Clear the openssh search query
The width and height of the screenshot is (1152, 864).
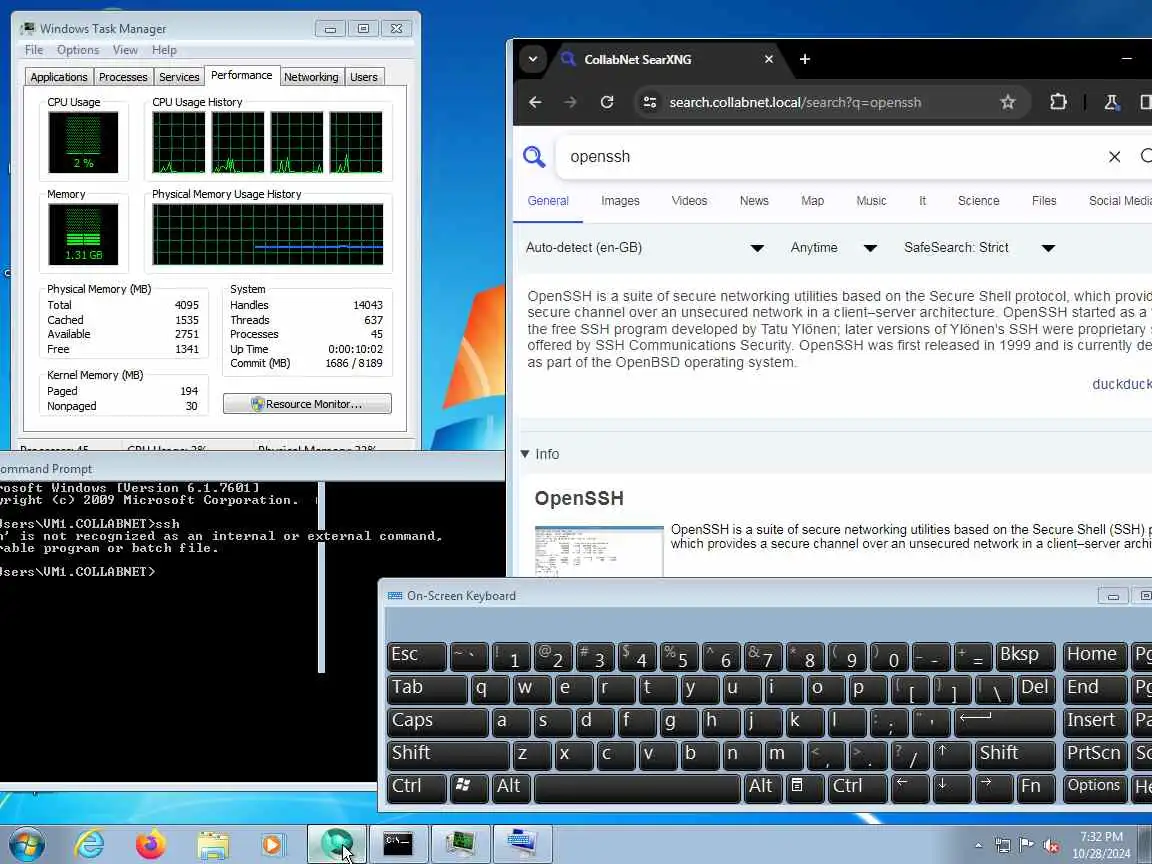[x=1114, y=156]
